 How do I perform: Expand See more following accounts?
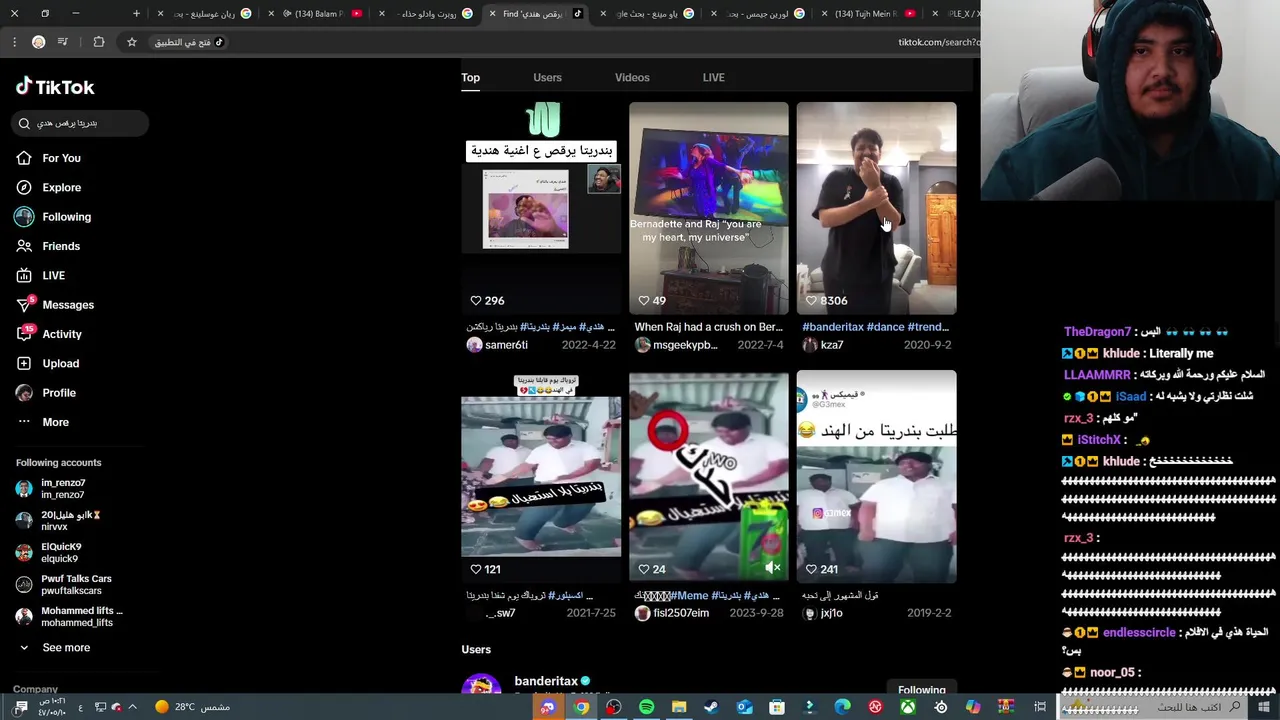pyautogui.click(x=54, y=648)
